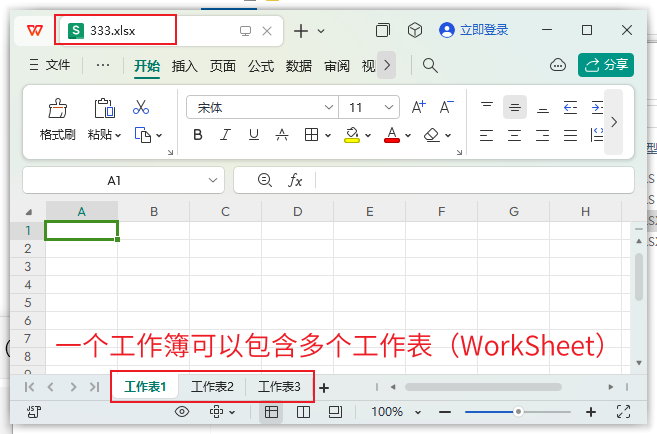Expand the font name 宋体 dropdown

coord(328,106)
